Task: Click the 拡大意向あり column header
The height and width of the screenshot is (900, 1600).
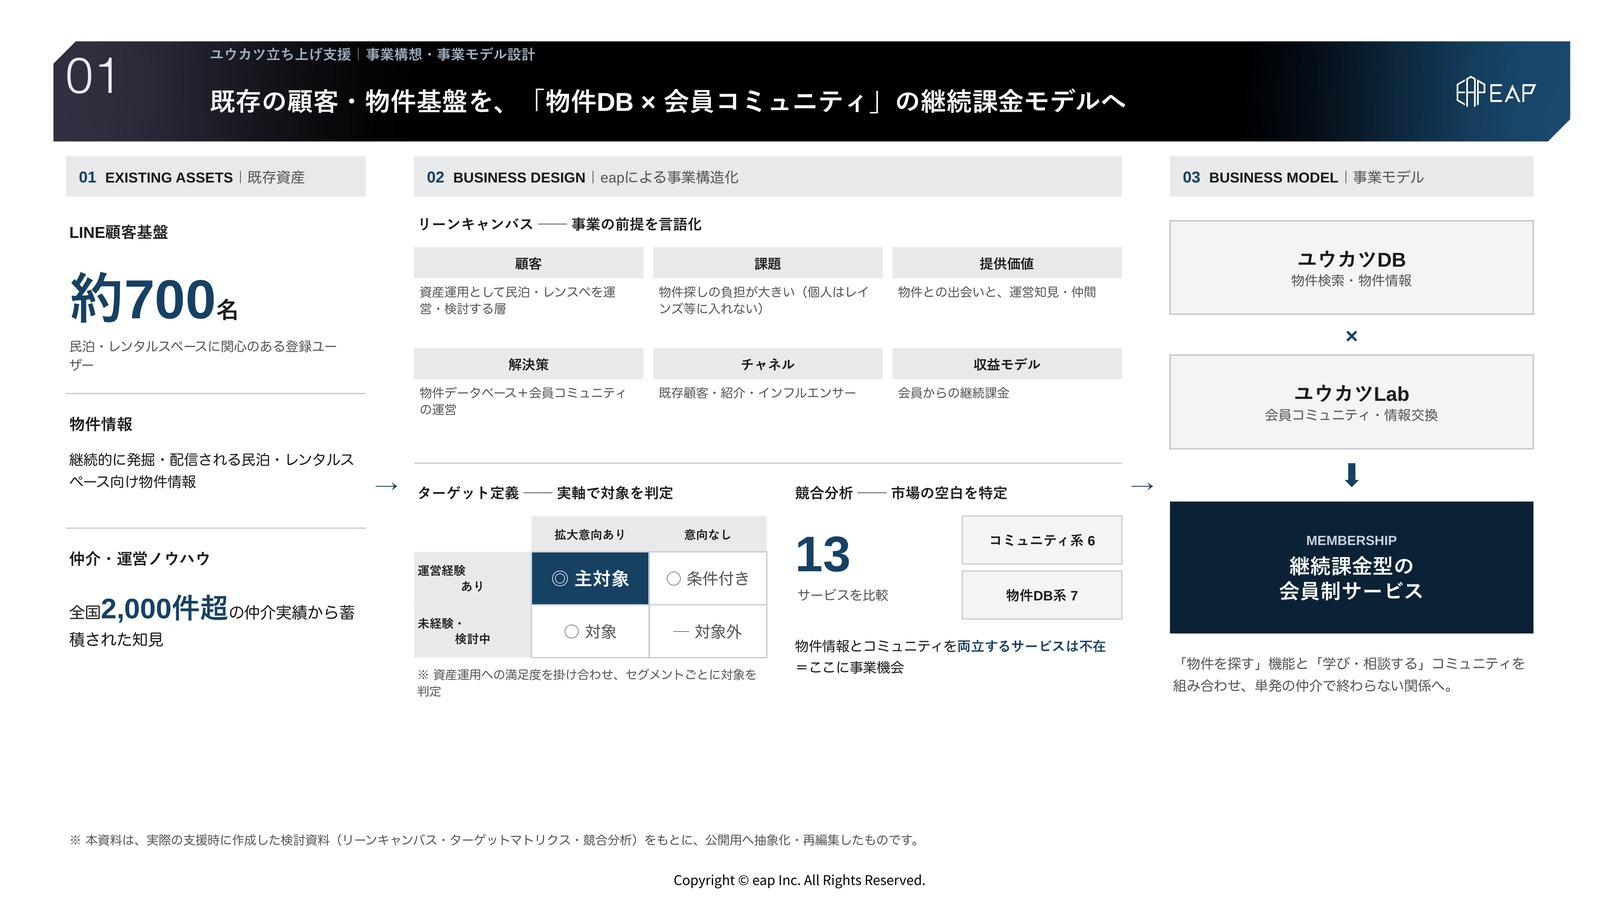Action: [590, 534]
